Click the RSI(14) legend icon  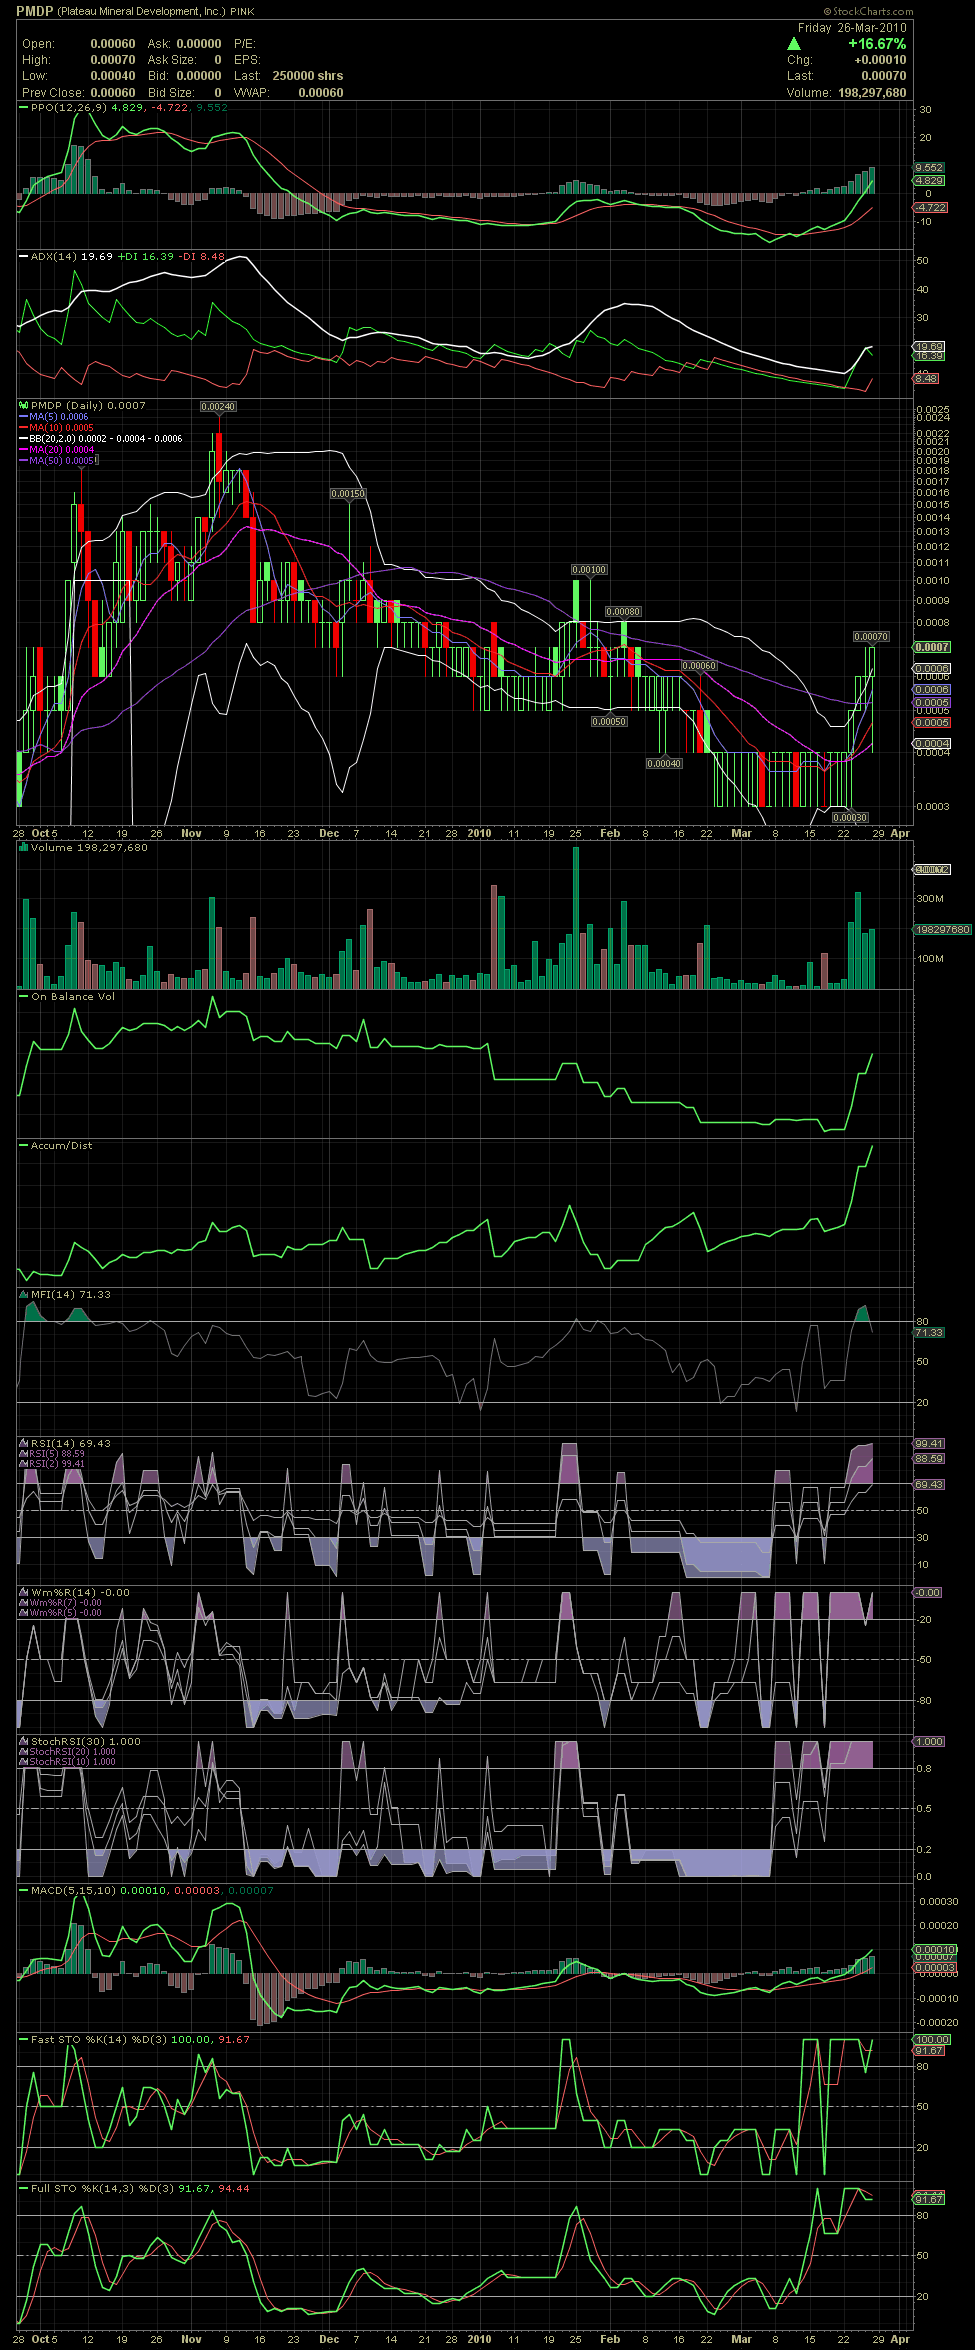24,1443
